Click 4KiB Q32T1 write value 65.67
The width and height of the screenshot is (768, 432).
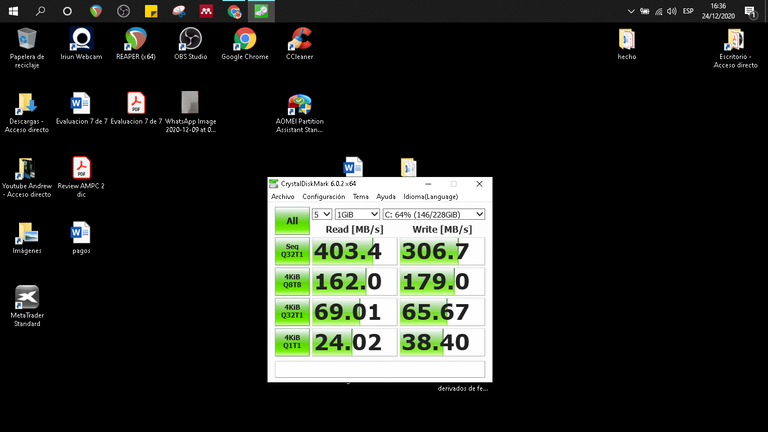click(442, 312)
